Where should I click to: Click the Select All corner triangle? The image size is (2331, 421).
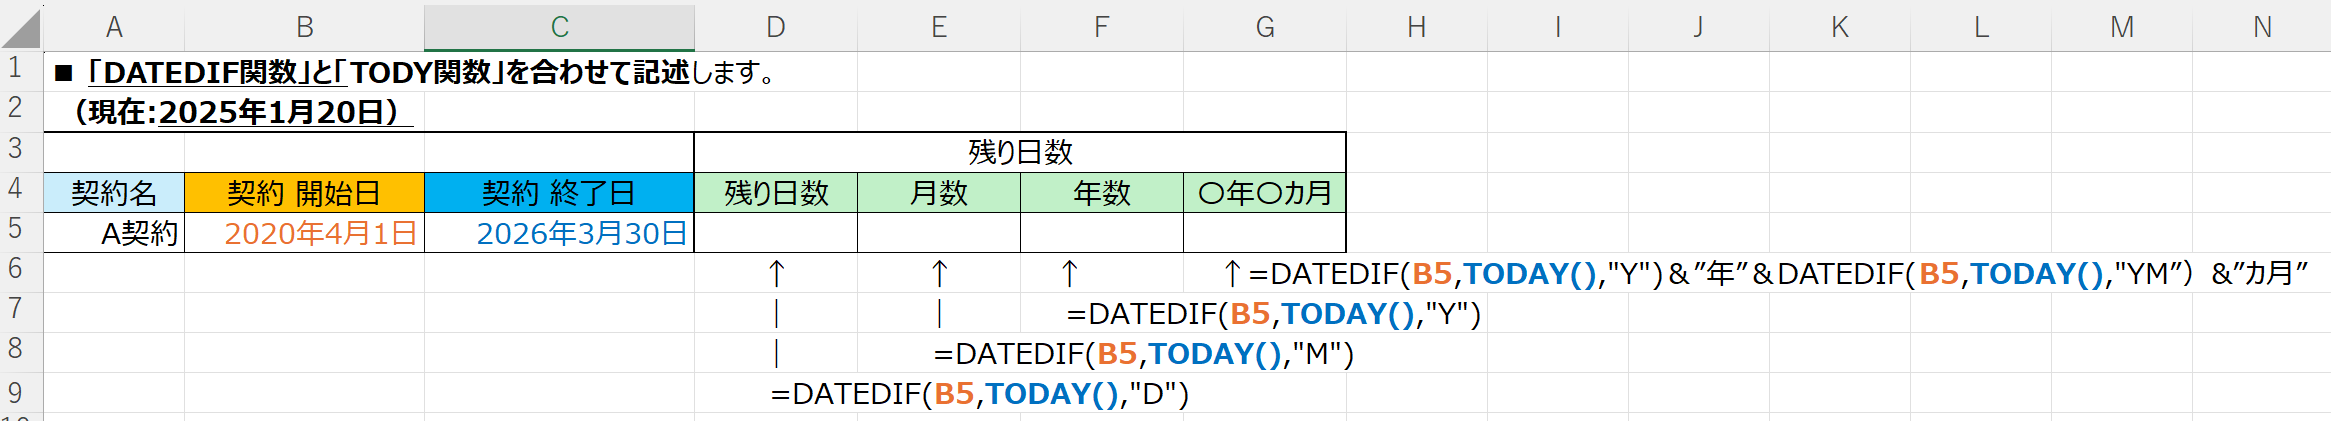tap(21, 28)
